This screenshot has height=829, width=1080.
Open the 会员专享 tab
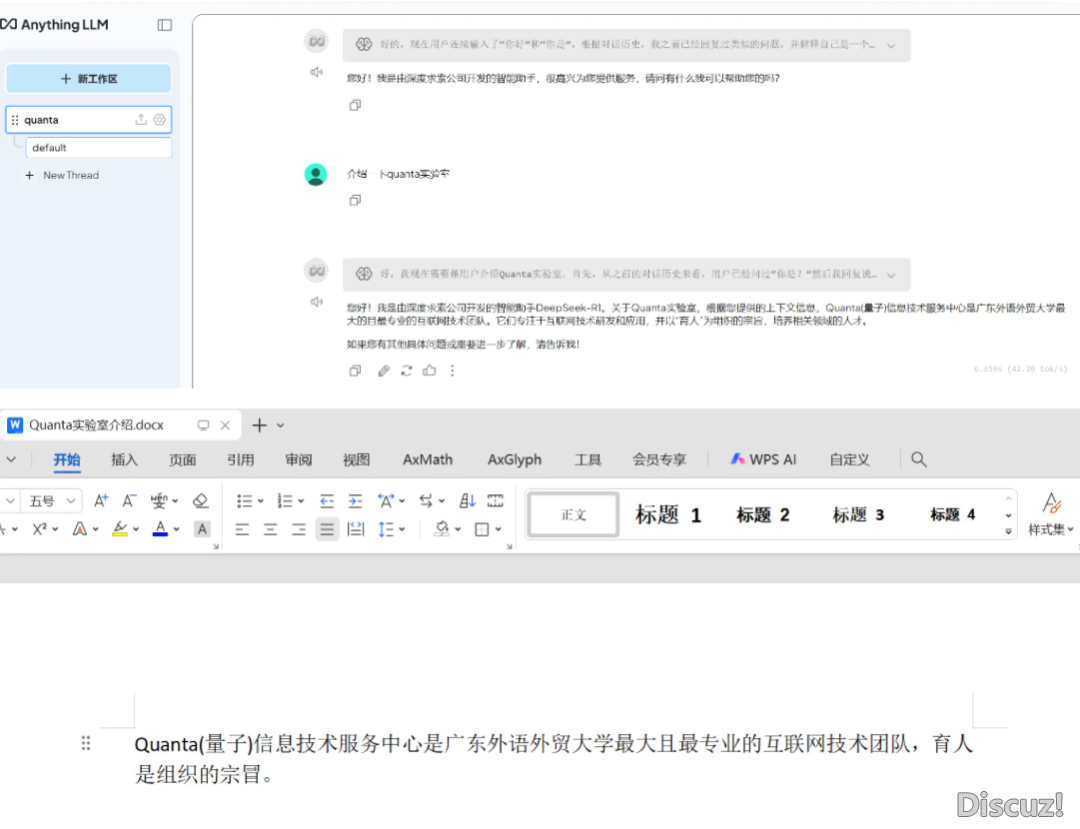[659, 460]
